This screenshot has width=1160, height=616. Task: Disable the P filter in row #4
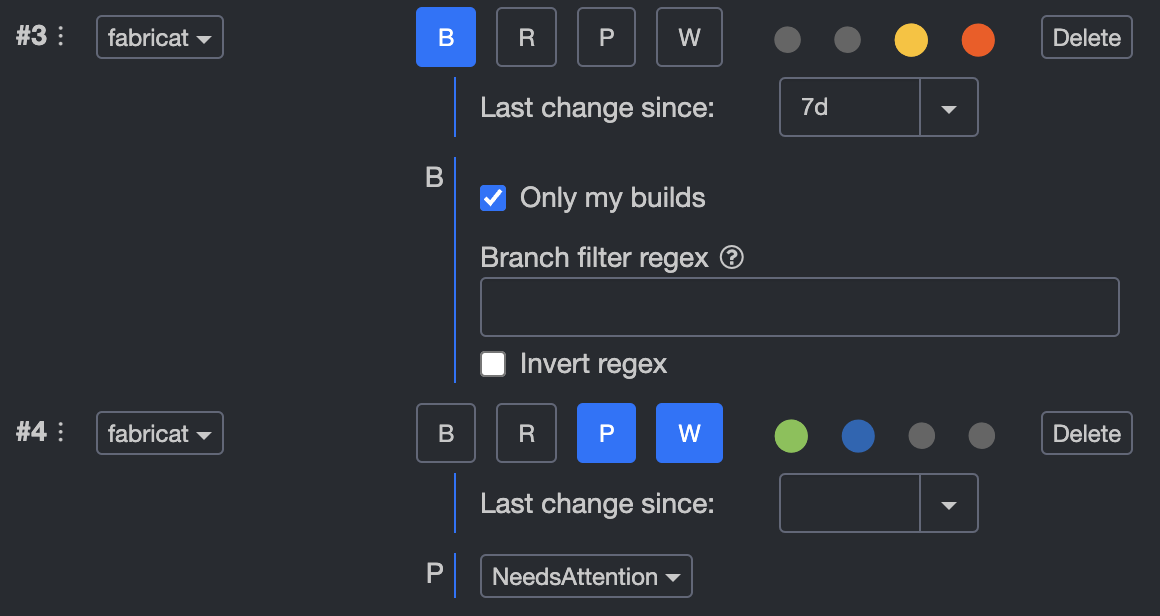coord(606,434)
